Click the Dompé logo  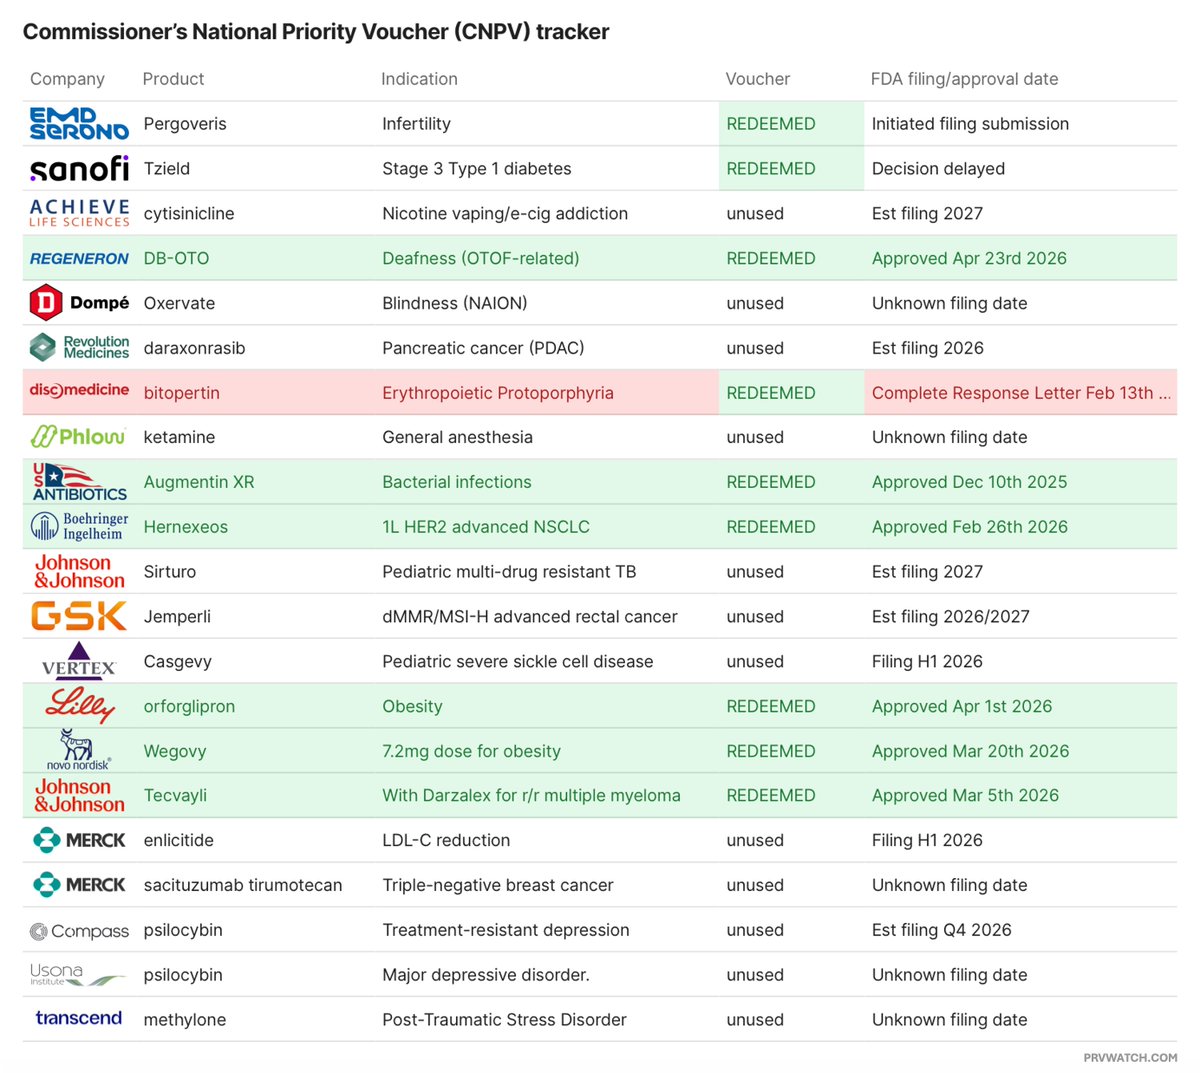point(79,303)
